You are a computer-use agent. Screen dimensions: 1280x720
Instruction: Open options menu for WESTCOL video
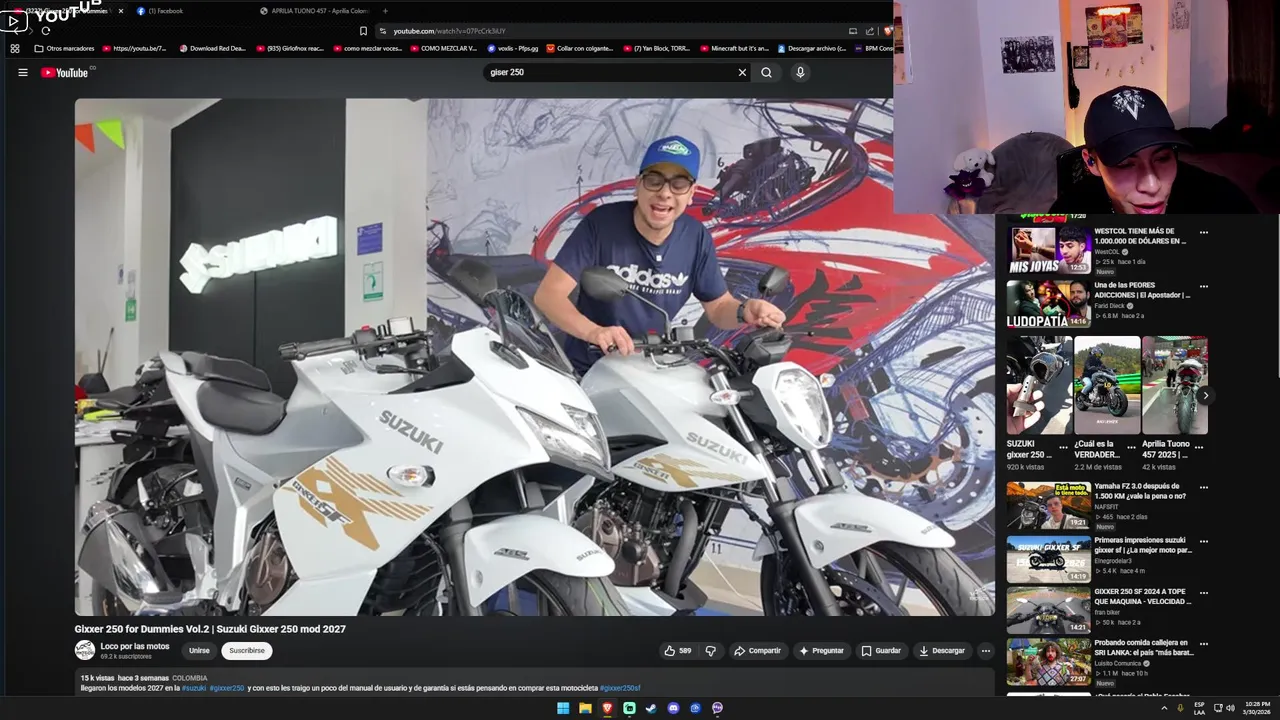coord(1204,232)
